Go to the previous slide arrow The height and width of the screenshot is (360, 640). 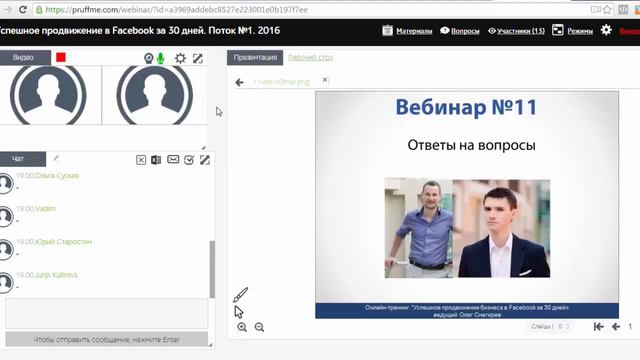click(x=616, y=327)
